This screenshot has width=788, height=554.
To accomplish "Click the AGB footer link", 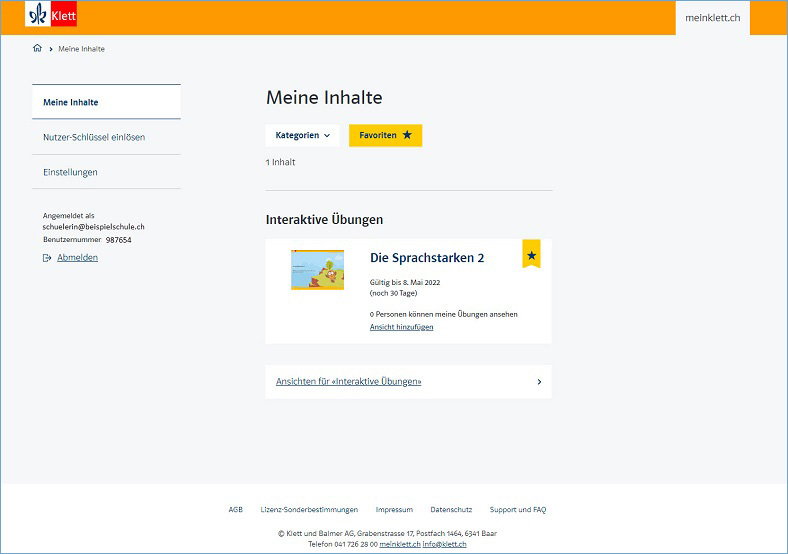I will [x=235, y=510].
